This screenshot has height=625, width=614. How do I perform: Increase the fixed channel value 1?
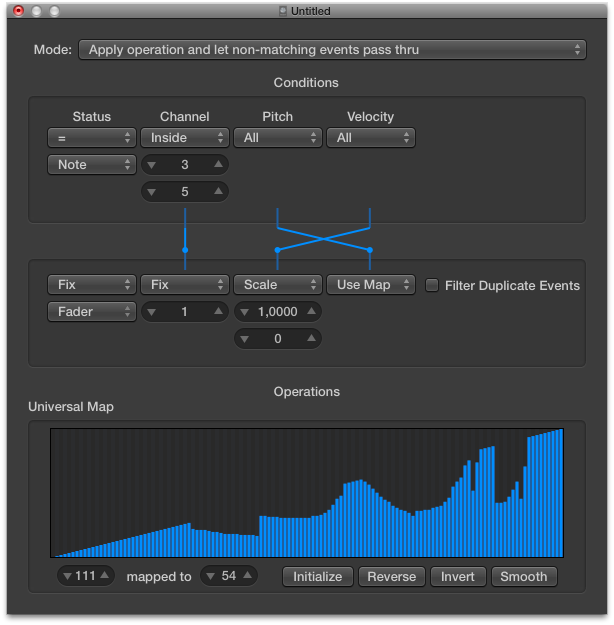point(218,311)
